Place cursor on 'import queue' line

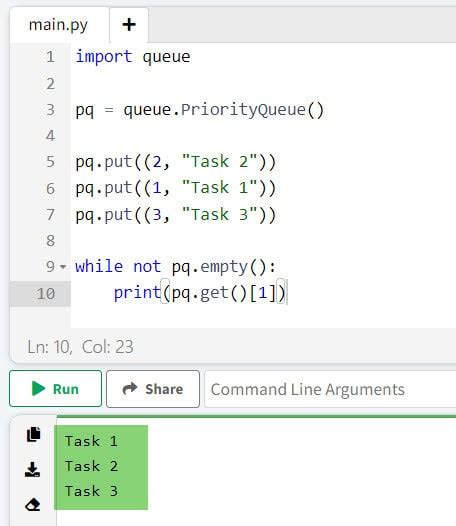[133, 57]
